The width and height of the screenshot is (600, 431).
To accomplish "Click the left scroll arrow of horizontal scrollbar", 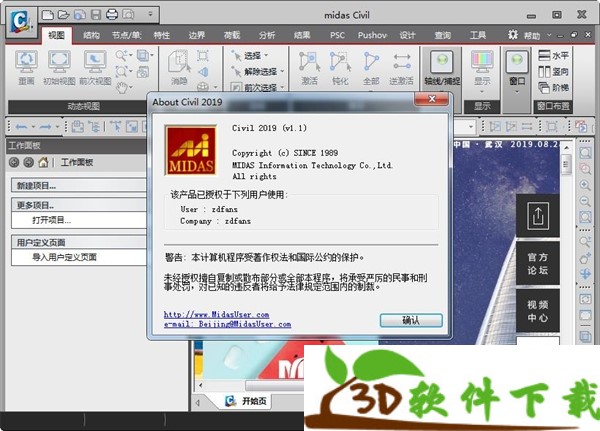I will point(201,385).
